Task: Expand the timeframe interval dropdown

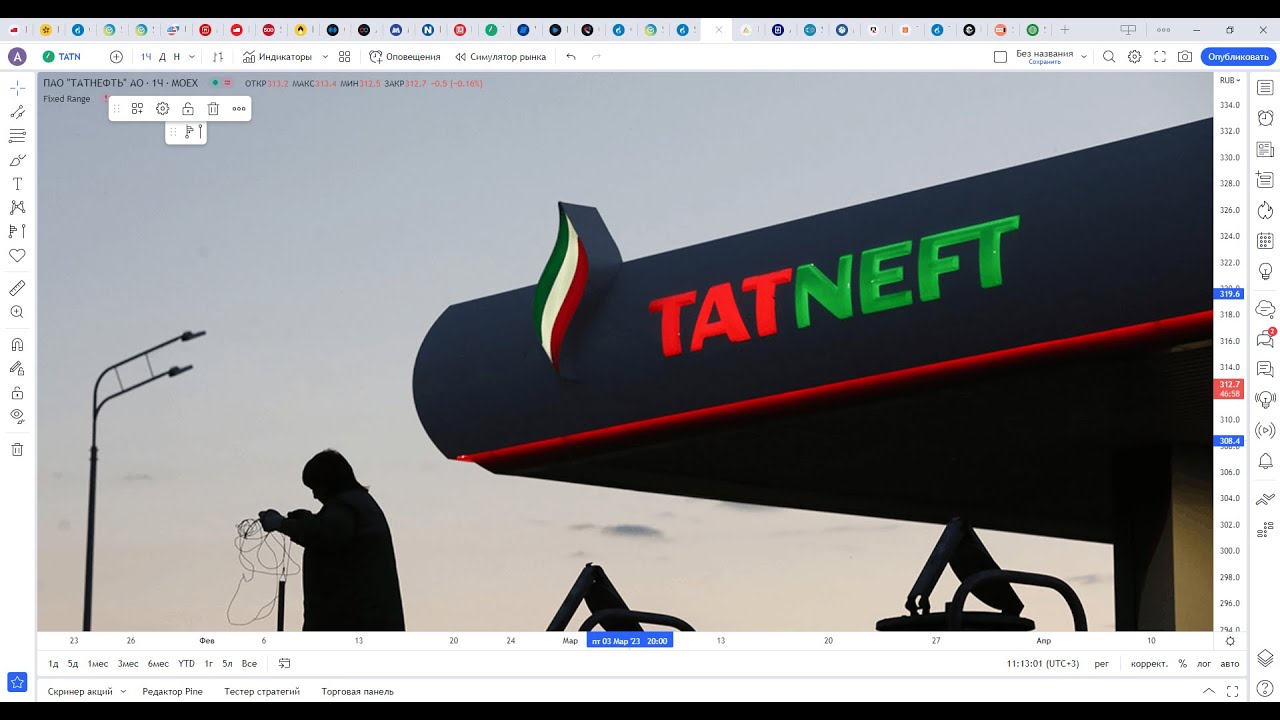Action: pos(192,57)
